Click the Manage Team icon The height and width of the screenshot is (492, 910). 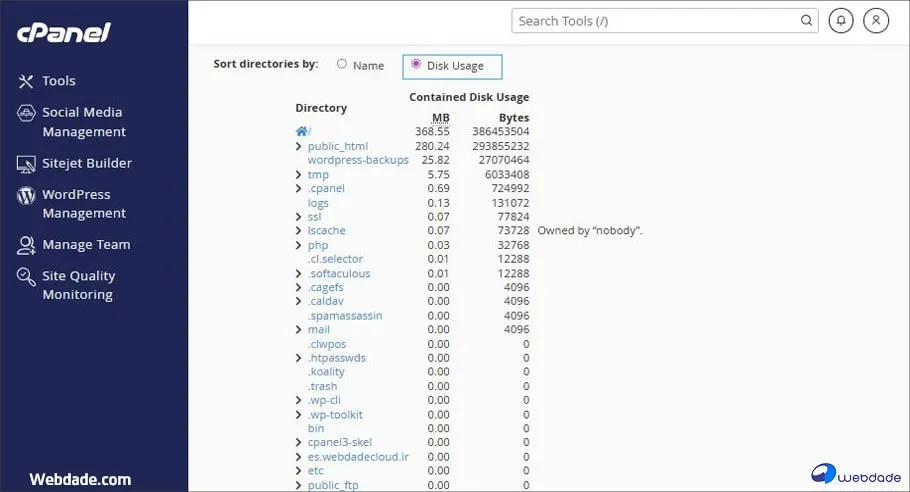click(x=26, y=245)
